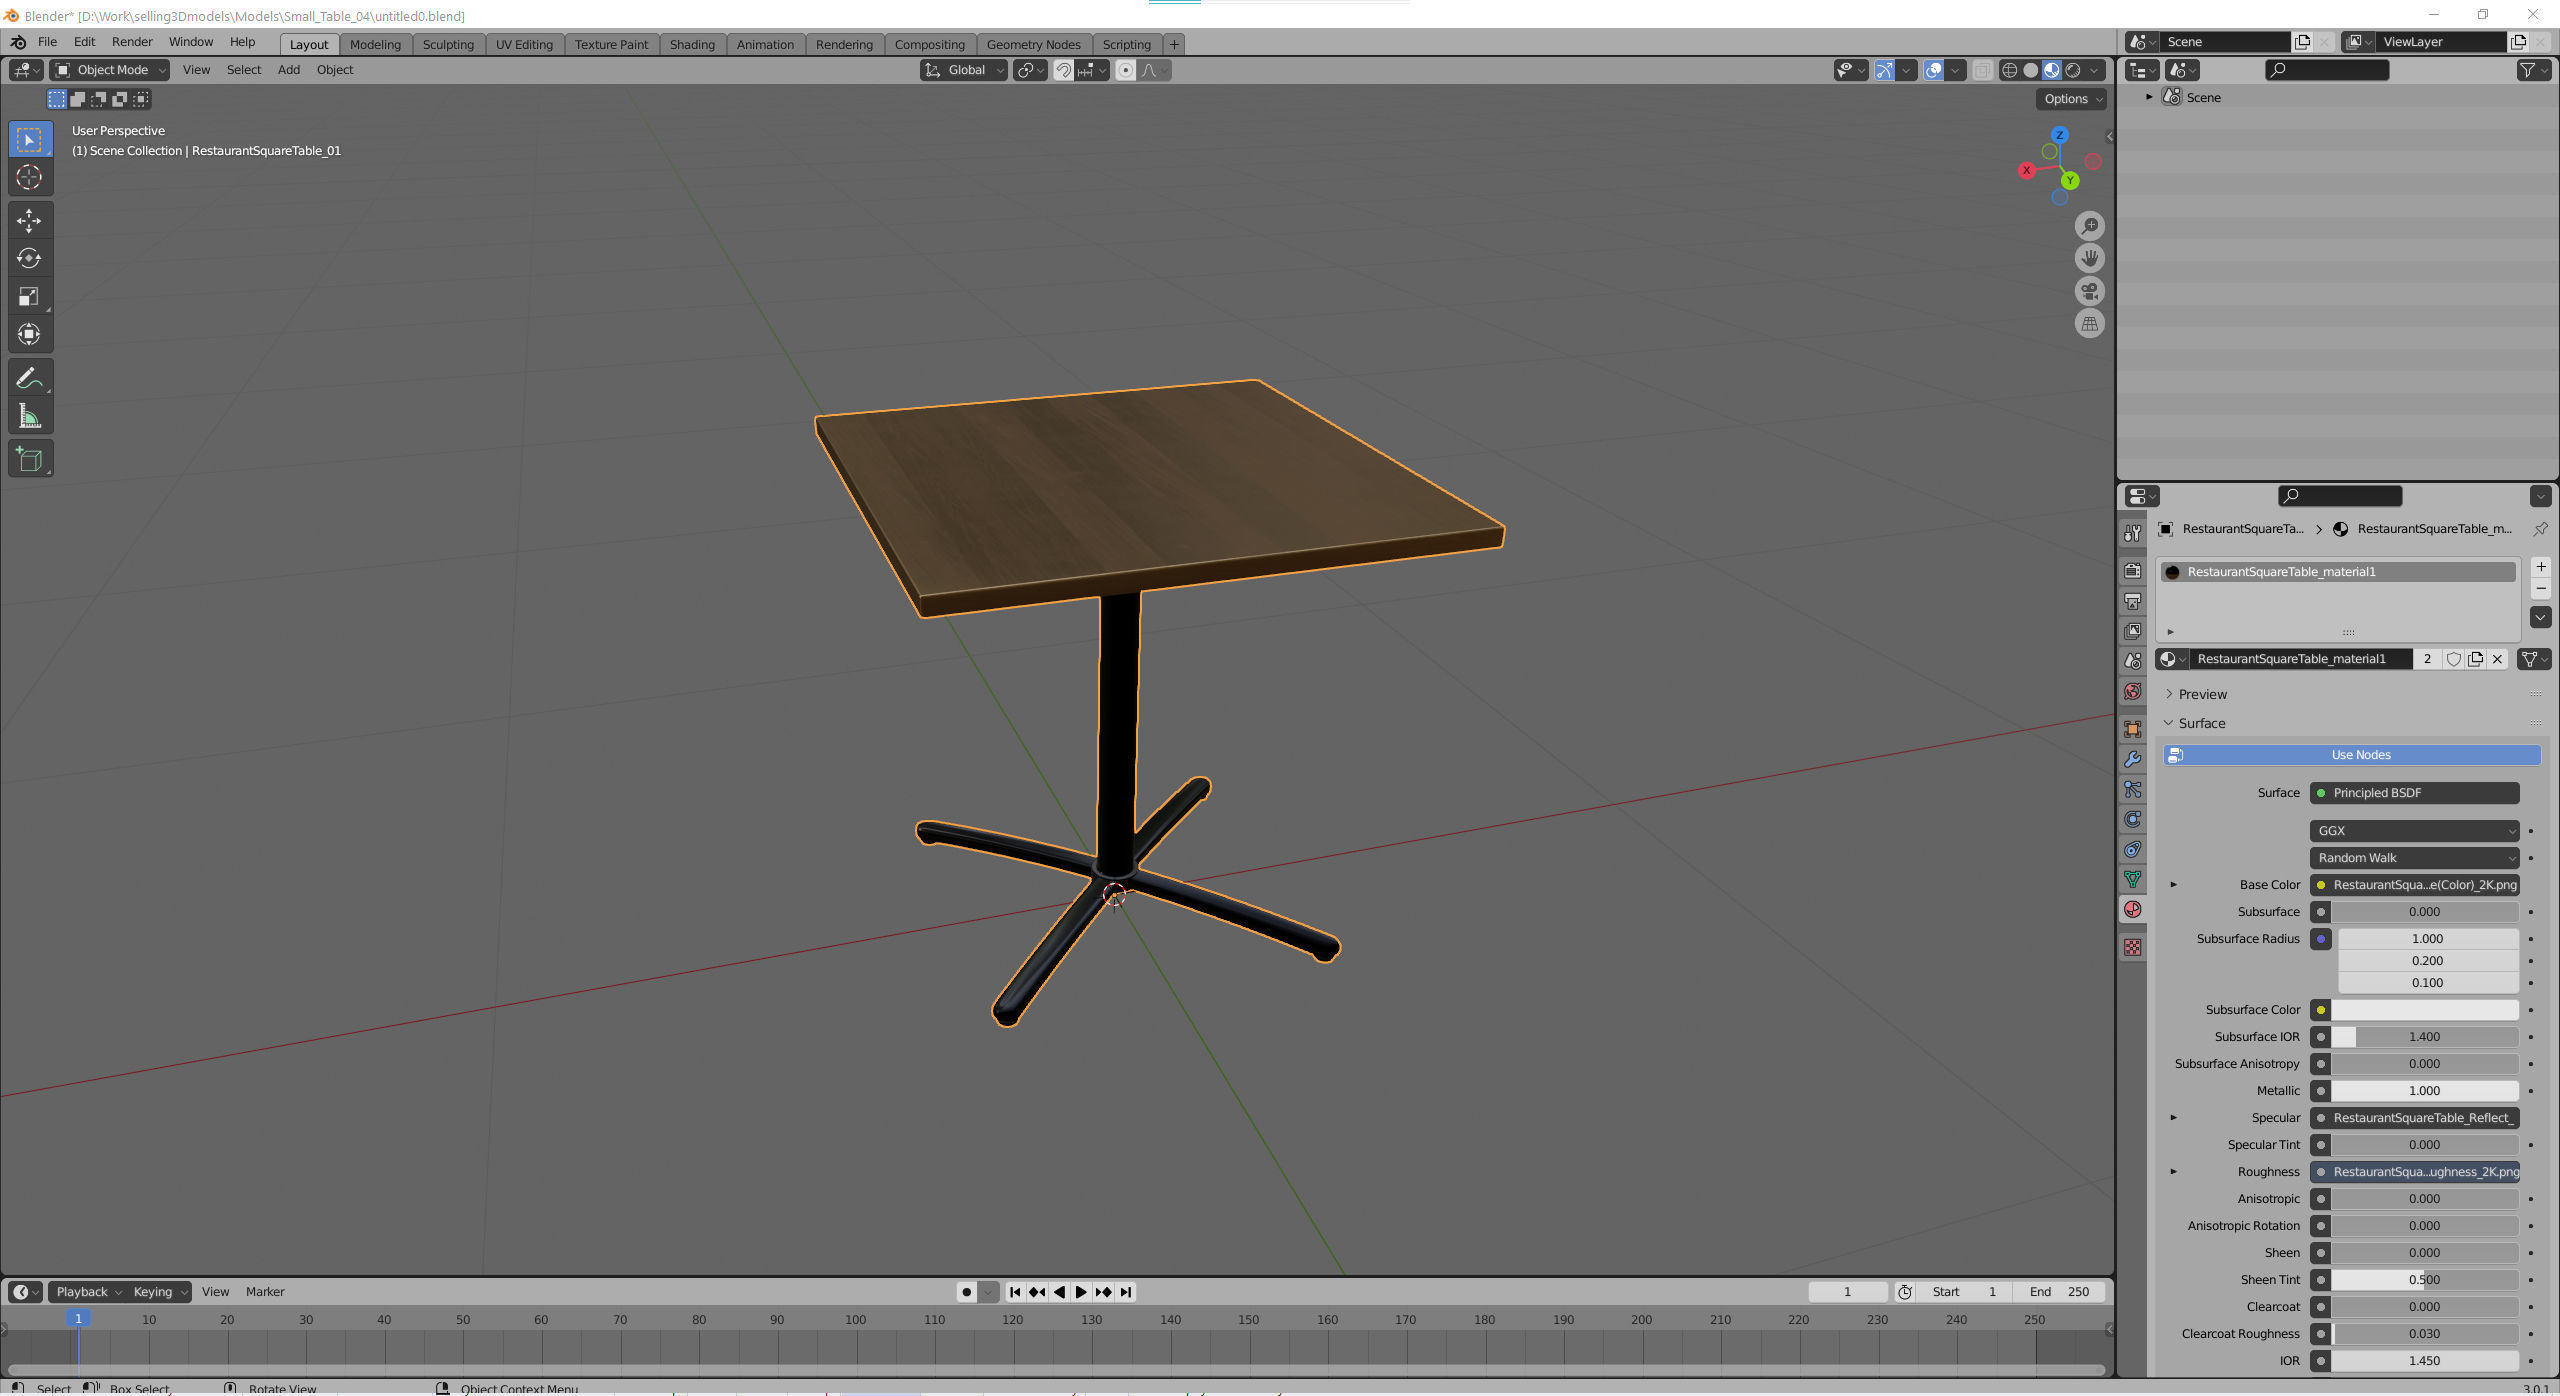Expand the Preview panel
This screenshot has height=1396, width=2560.
(x=2201, y=694)
